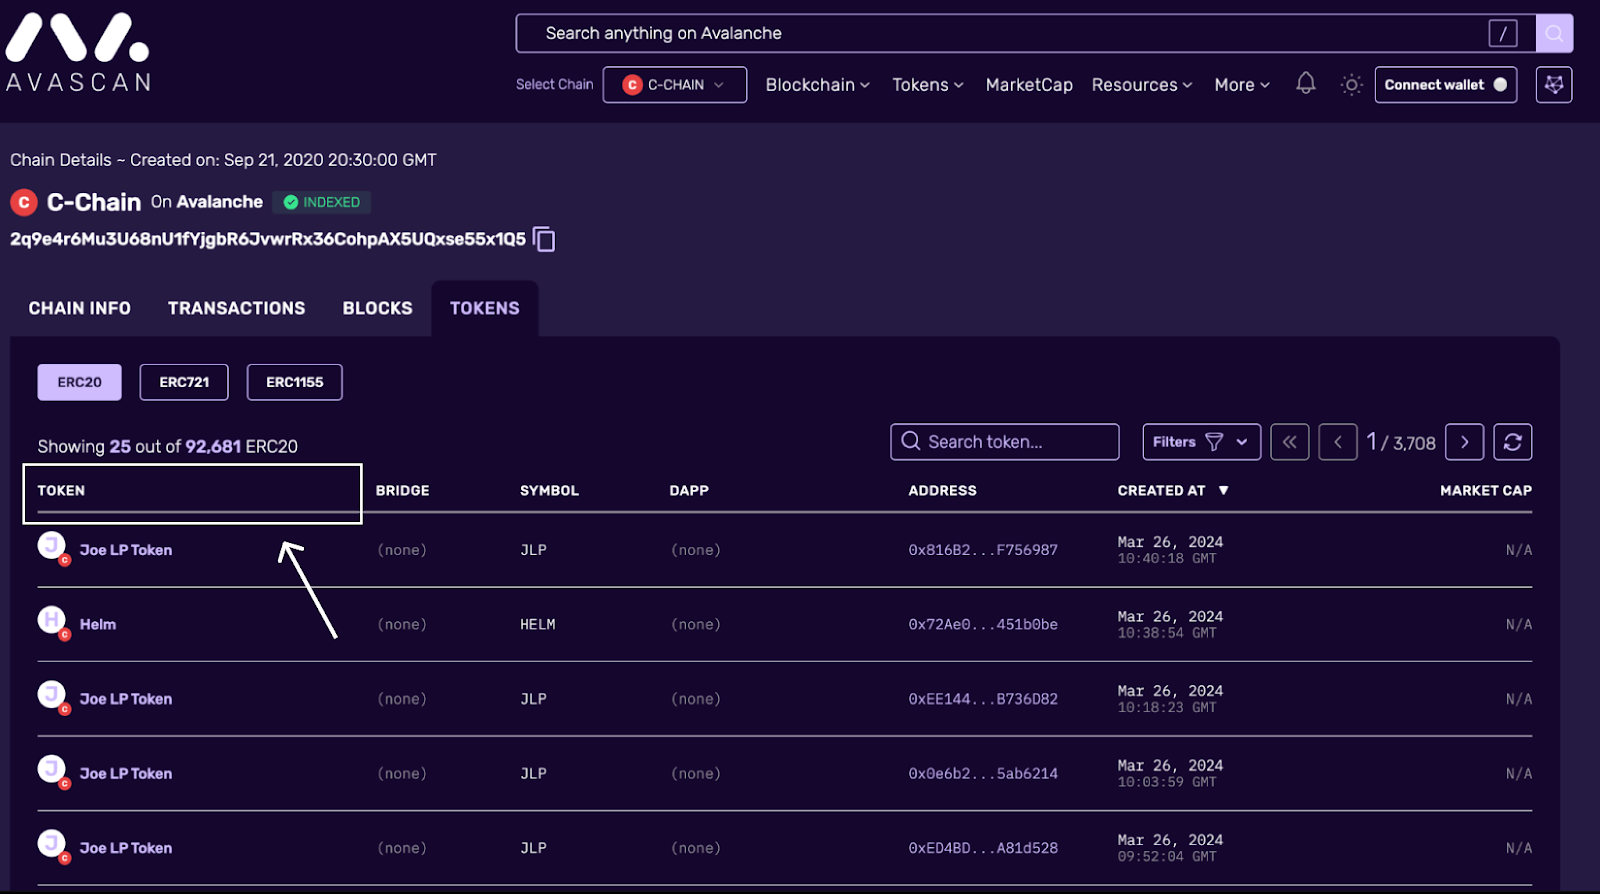Open address 0xEE144...B736D82
Image resolution: width=1600 pixels, height=894 pixels.
click(x=983, y=699)
